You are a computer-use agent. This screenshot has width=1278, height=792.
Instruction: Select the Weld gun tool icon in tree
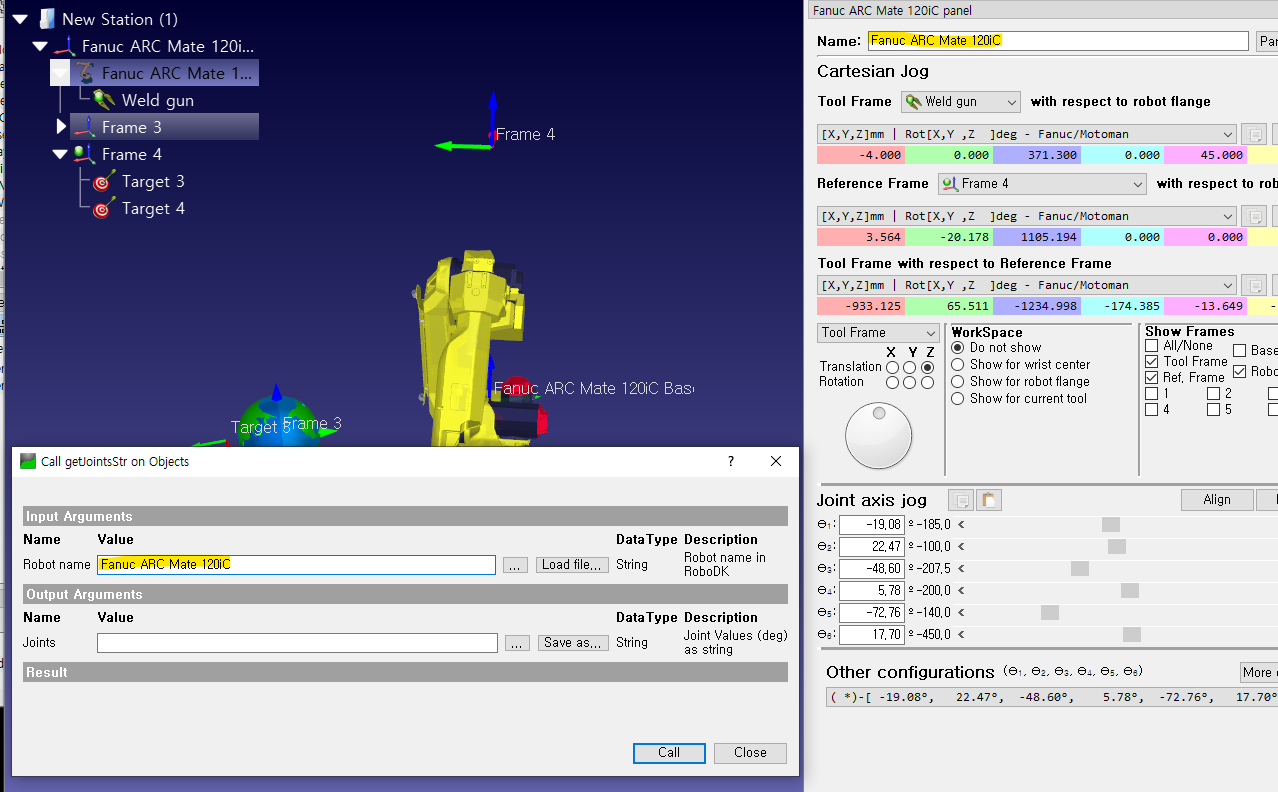104,100
